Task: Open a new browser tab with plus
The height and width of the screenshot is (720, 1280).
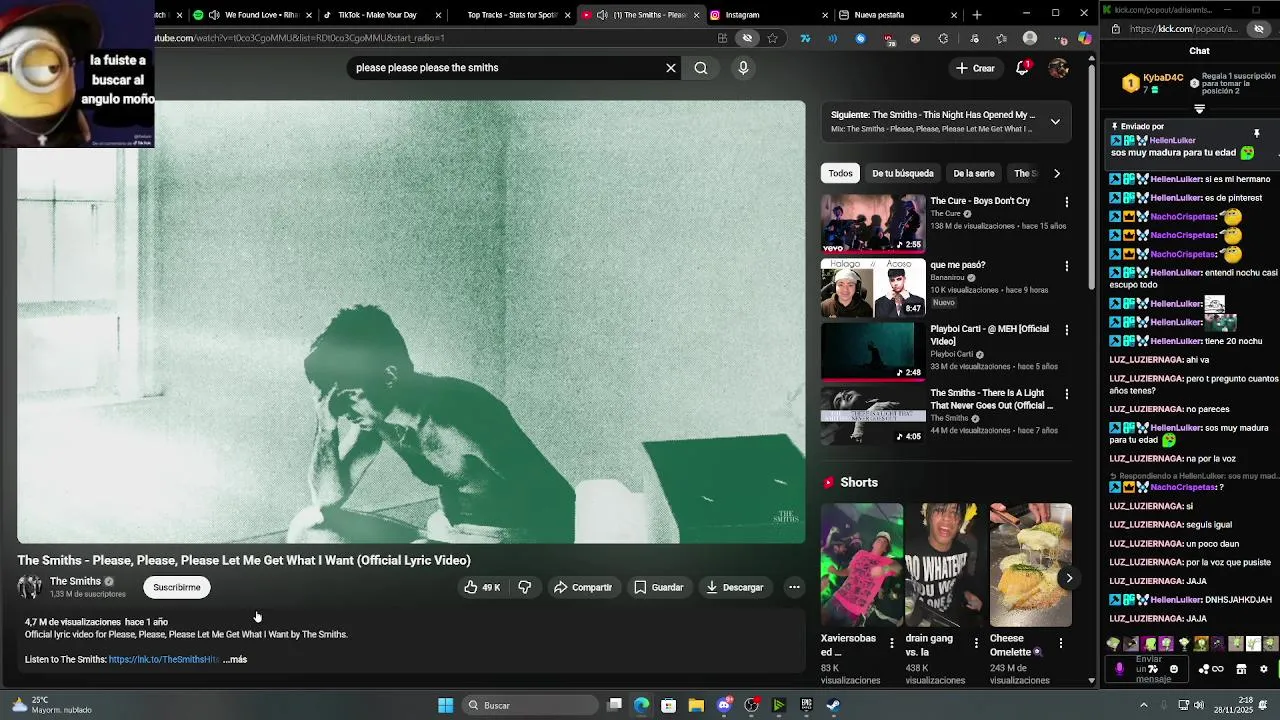Action: (x=977, y=15)
